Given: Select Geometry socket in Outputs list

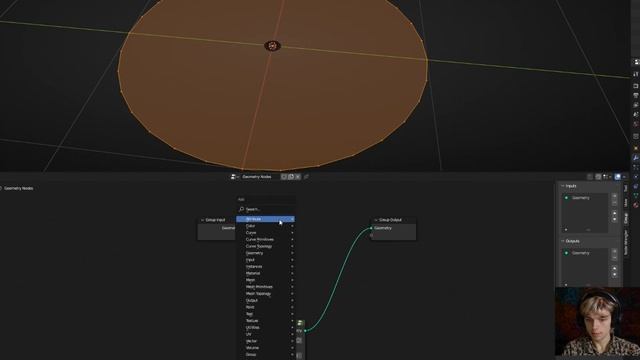Looking at the screenshot, I should [x=584, y=253].
